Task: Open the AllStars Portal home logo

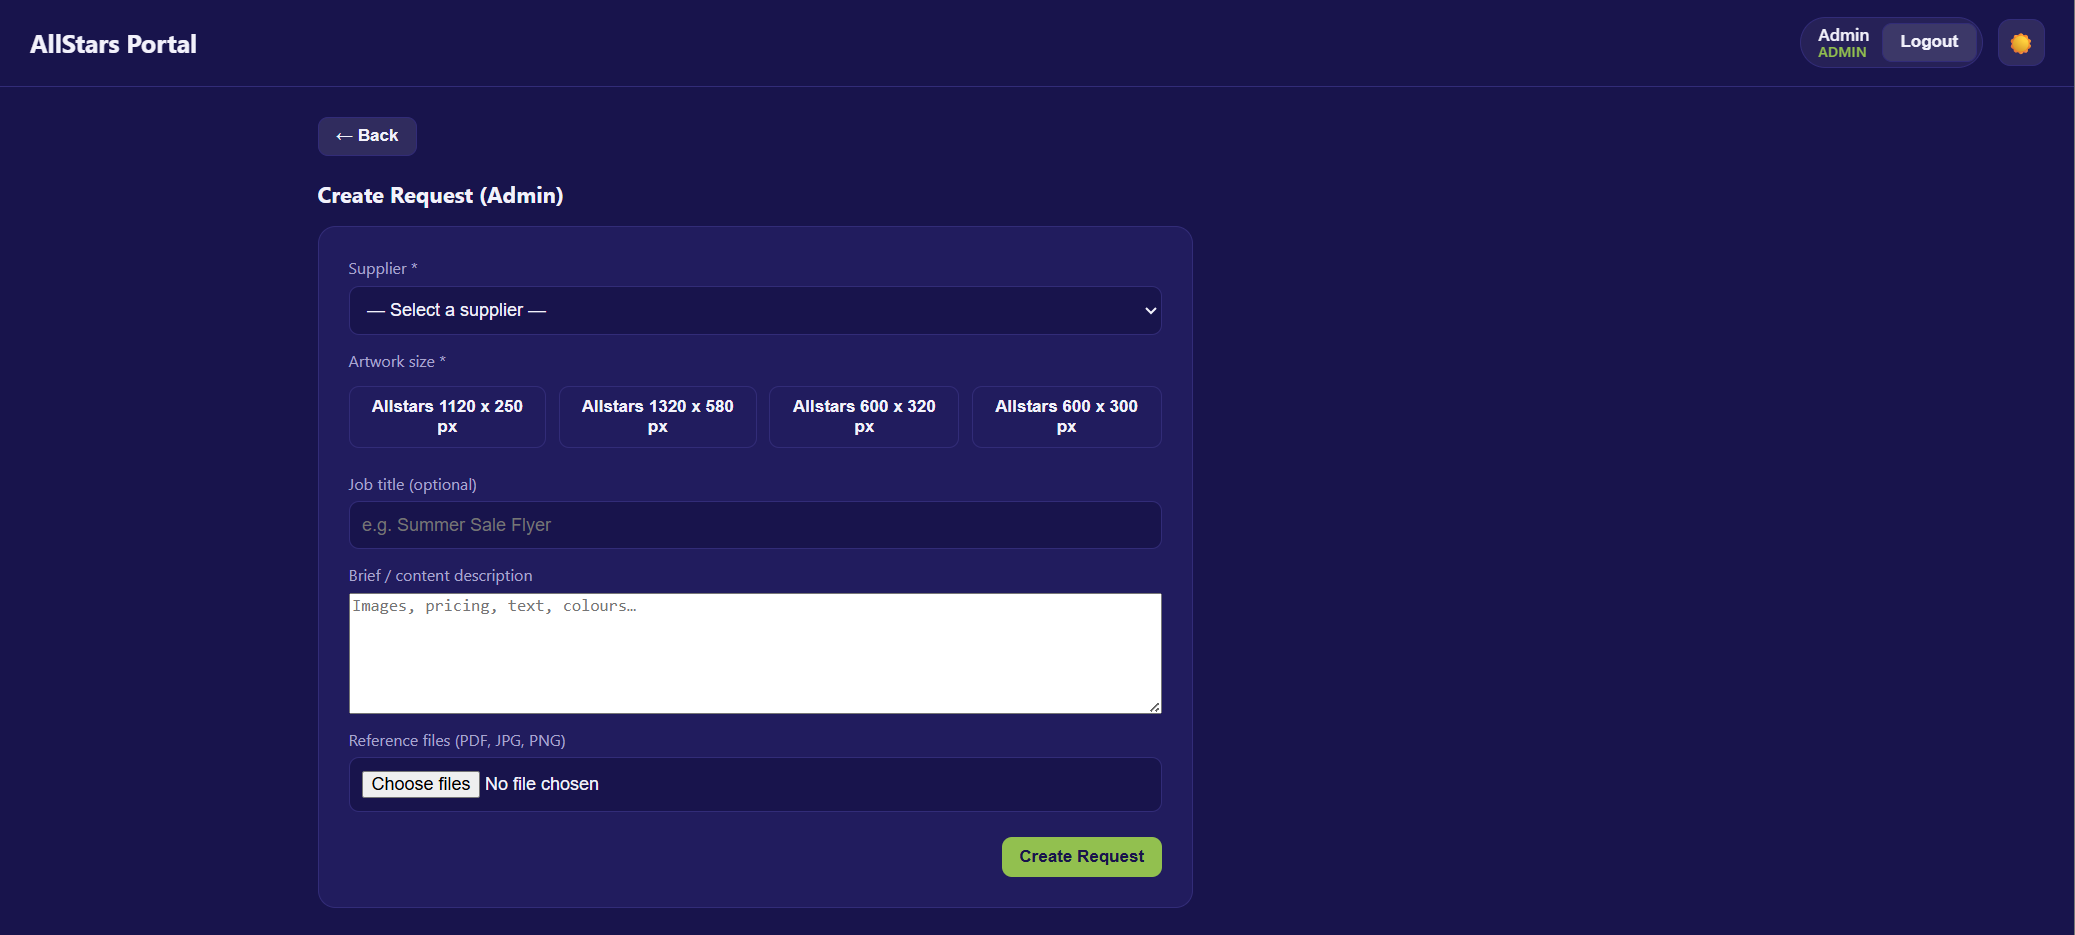Action: [113, 44]
